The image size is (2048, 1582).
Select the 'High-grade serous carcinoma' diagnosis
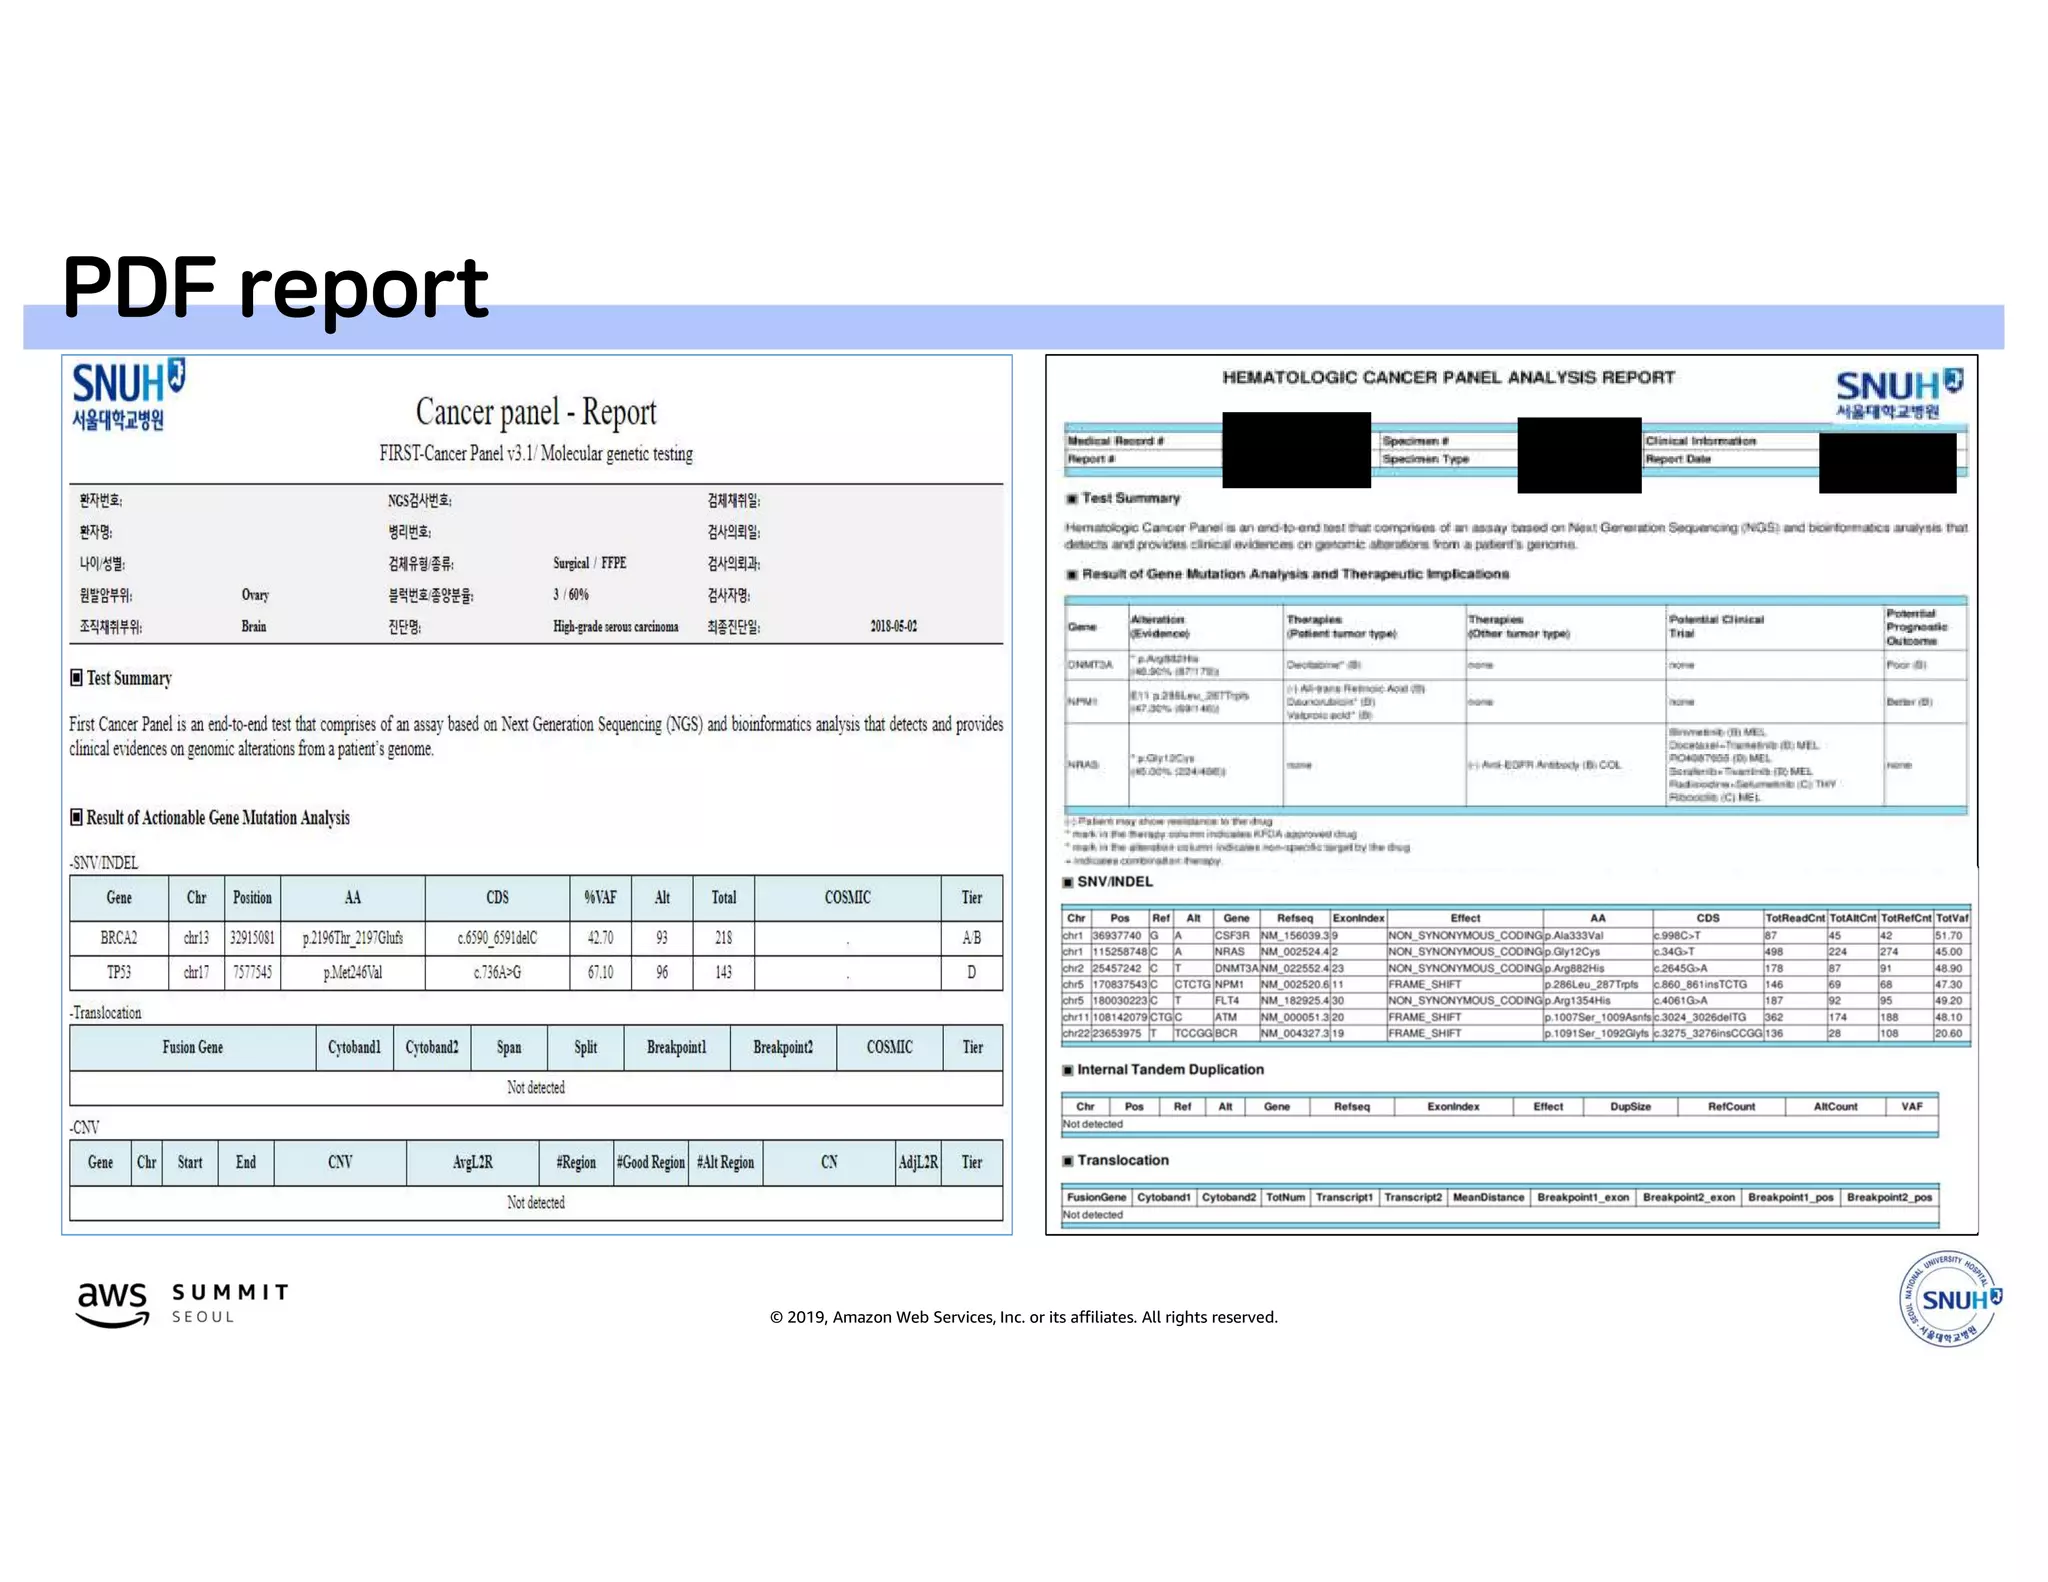pos(616,627)
